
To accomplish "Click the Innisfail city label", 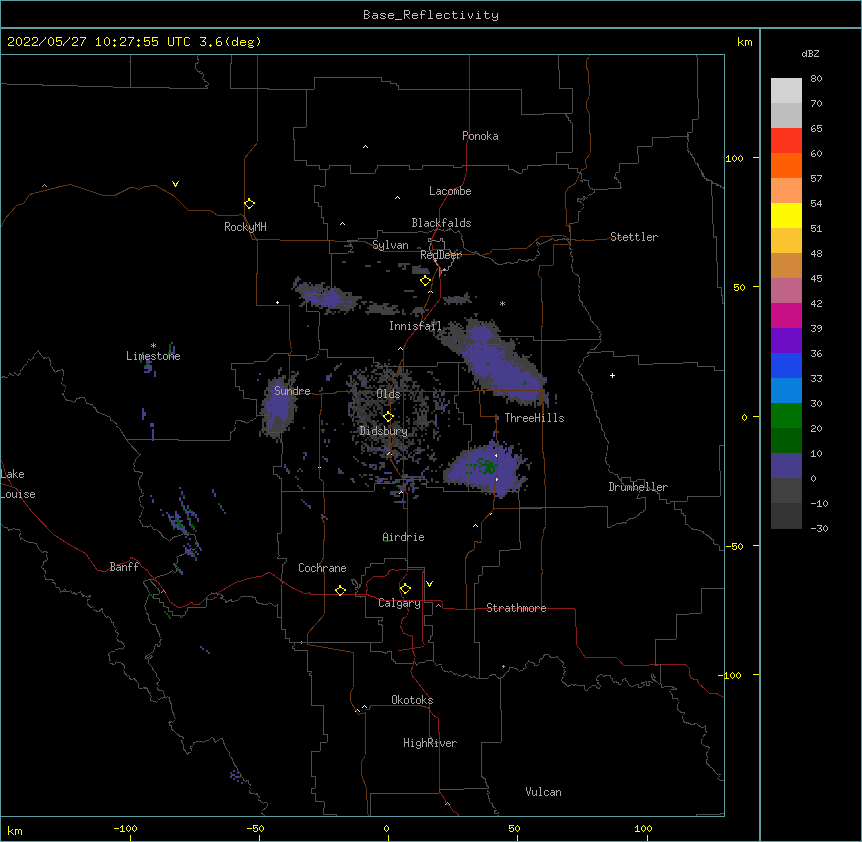I will pos(415,326).
